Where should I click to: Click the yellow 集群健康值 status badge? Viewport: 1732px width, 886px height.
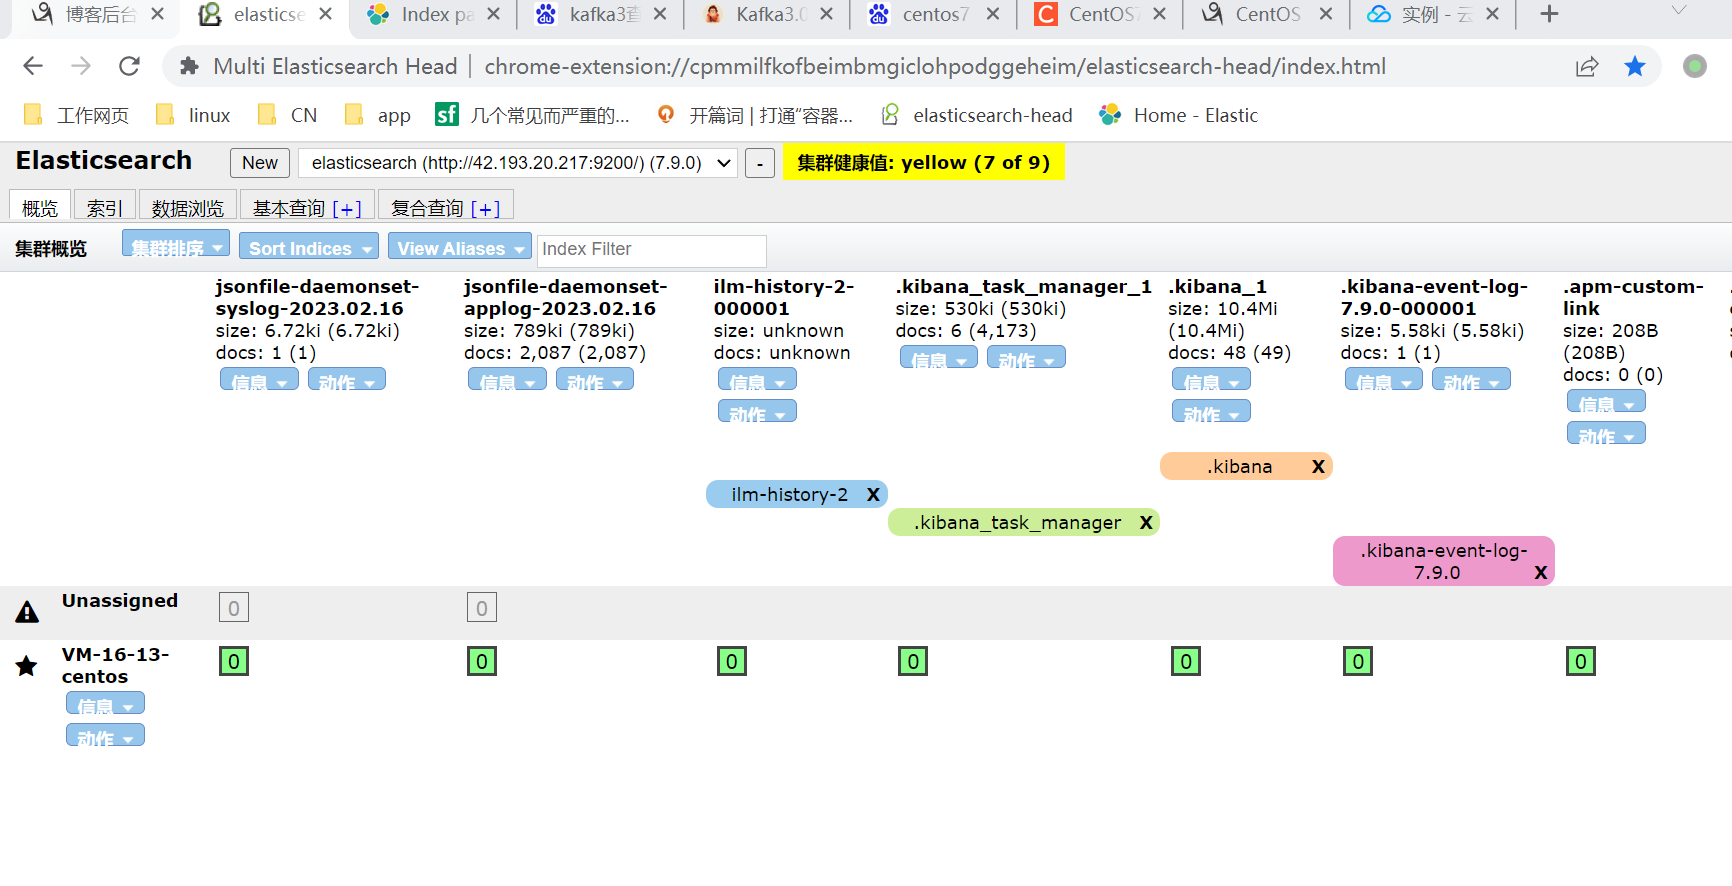pyautogui.click(x=924, y=162)
